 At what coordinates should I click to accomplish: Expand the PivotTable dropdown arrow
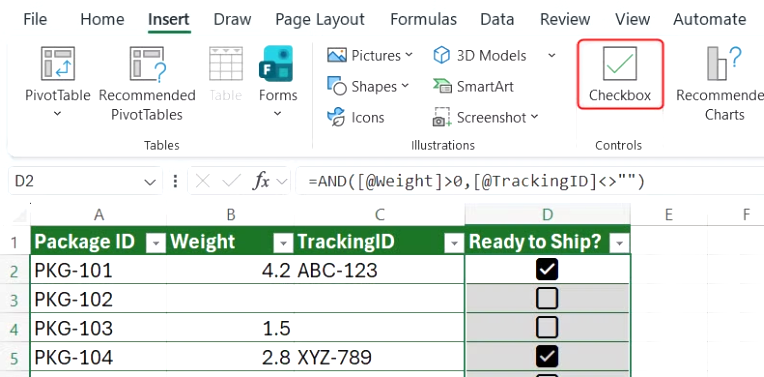57,113
